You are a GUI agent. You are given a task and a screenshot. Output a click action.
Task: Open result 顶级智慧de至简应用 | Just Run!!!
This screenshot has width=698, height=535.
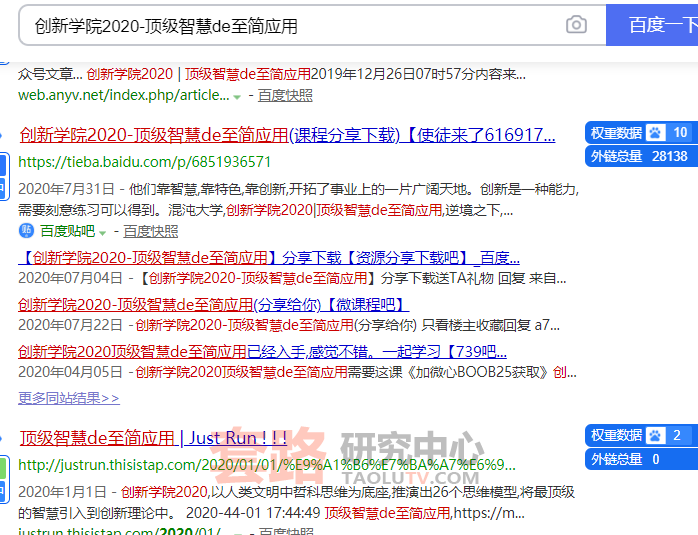[x=153, y=438]
